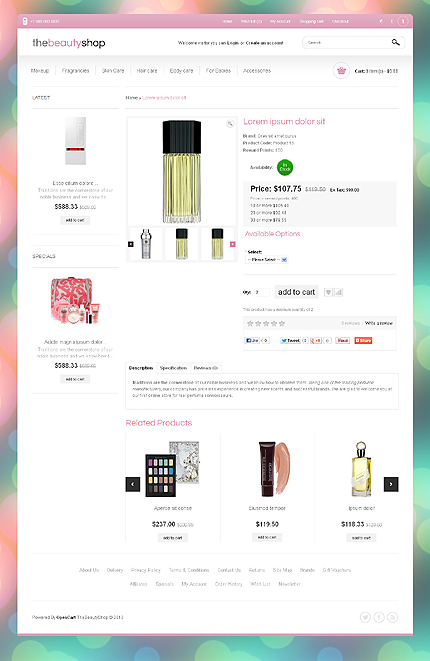Expand the Please Select options dropdown

(x=266, y=260)
